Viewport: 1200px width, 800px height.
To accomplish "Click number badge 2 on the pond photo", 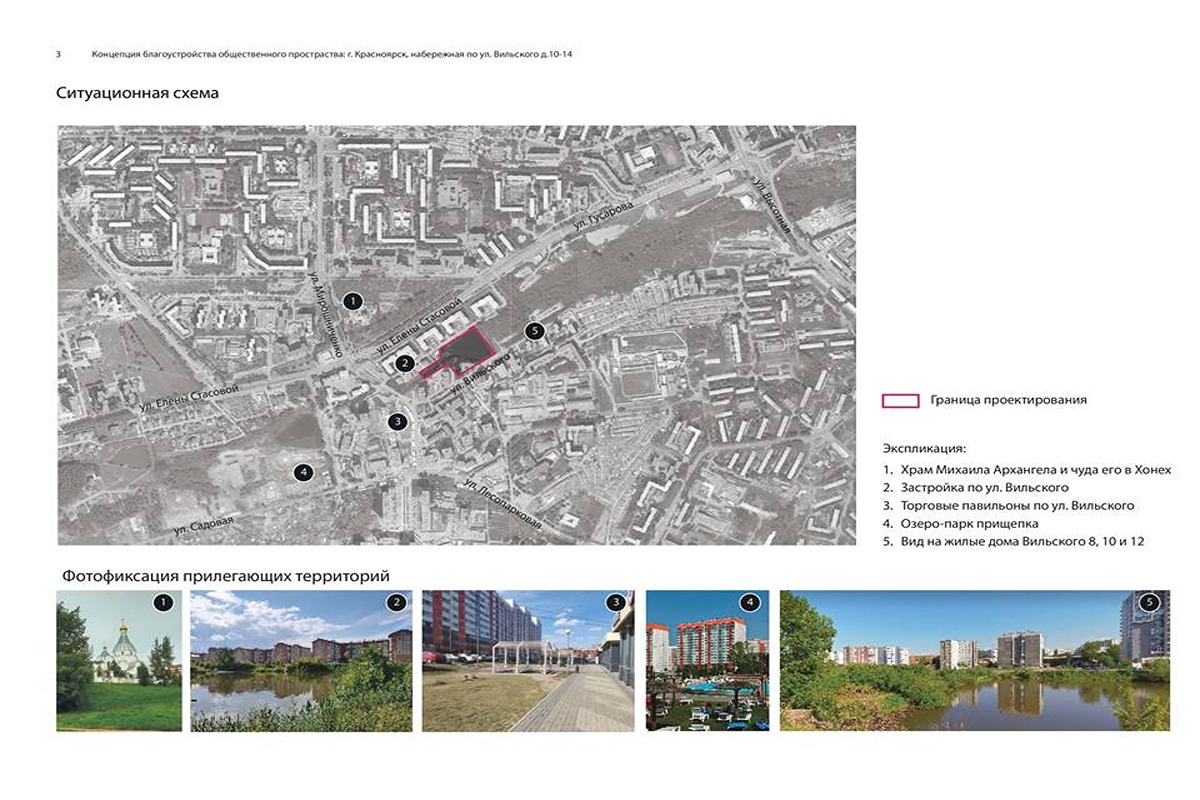I will point(396,602).
